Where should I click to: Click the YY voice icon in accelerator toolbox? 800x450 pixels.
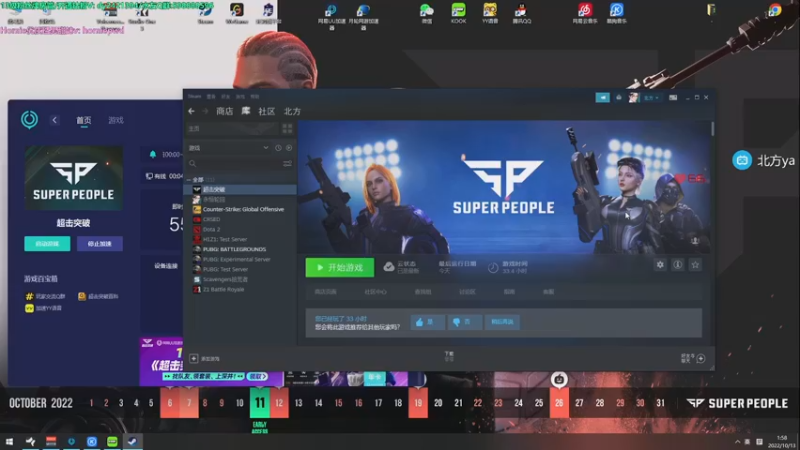(x=29, y=308)
